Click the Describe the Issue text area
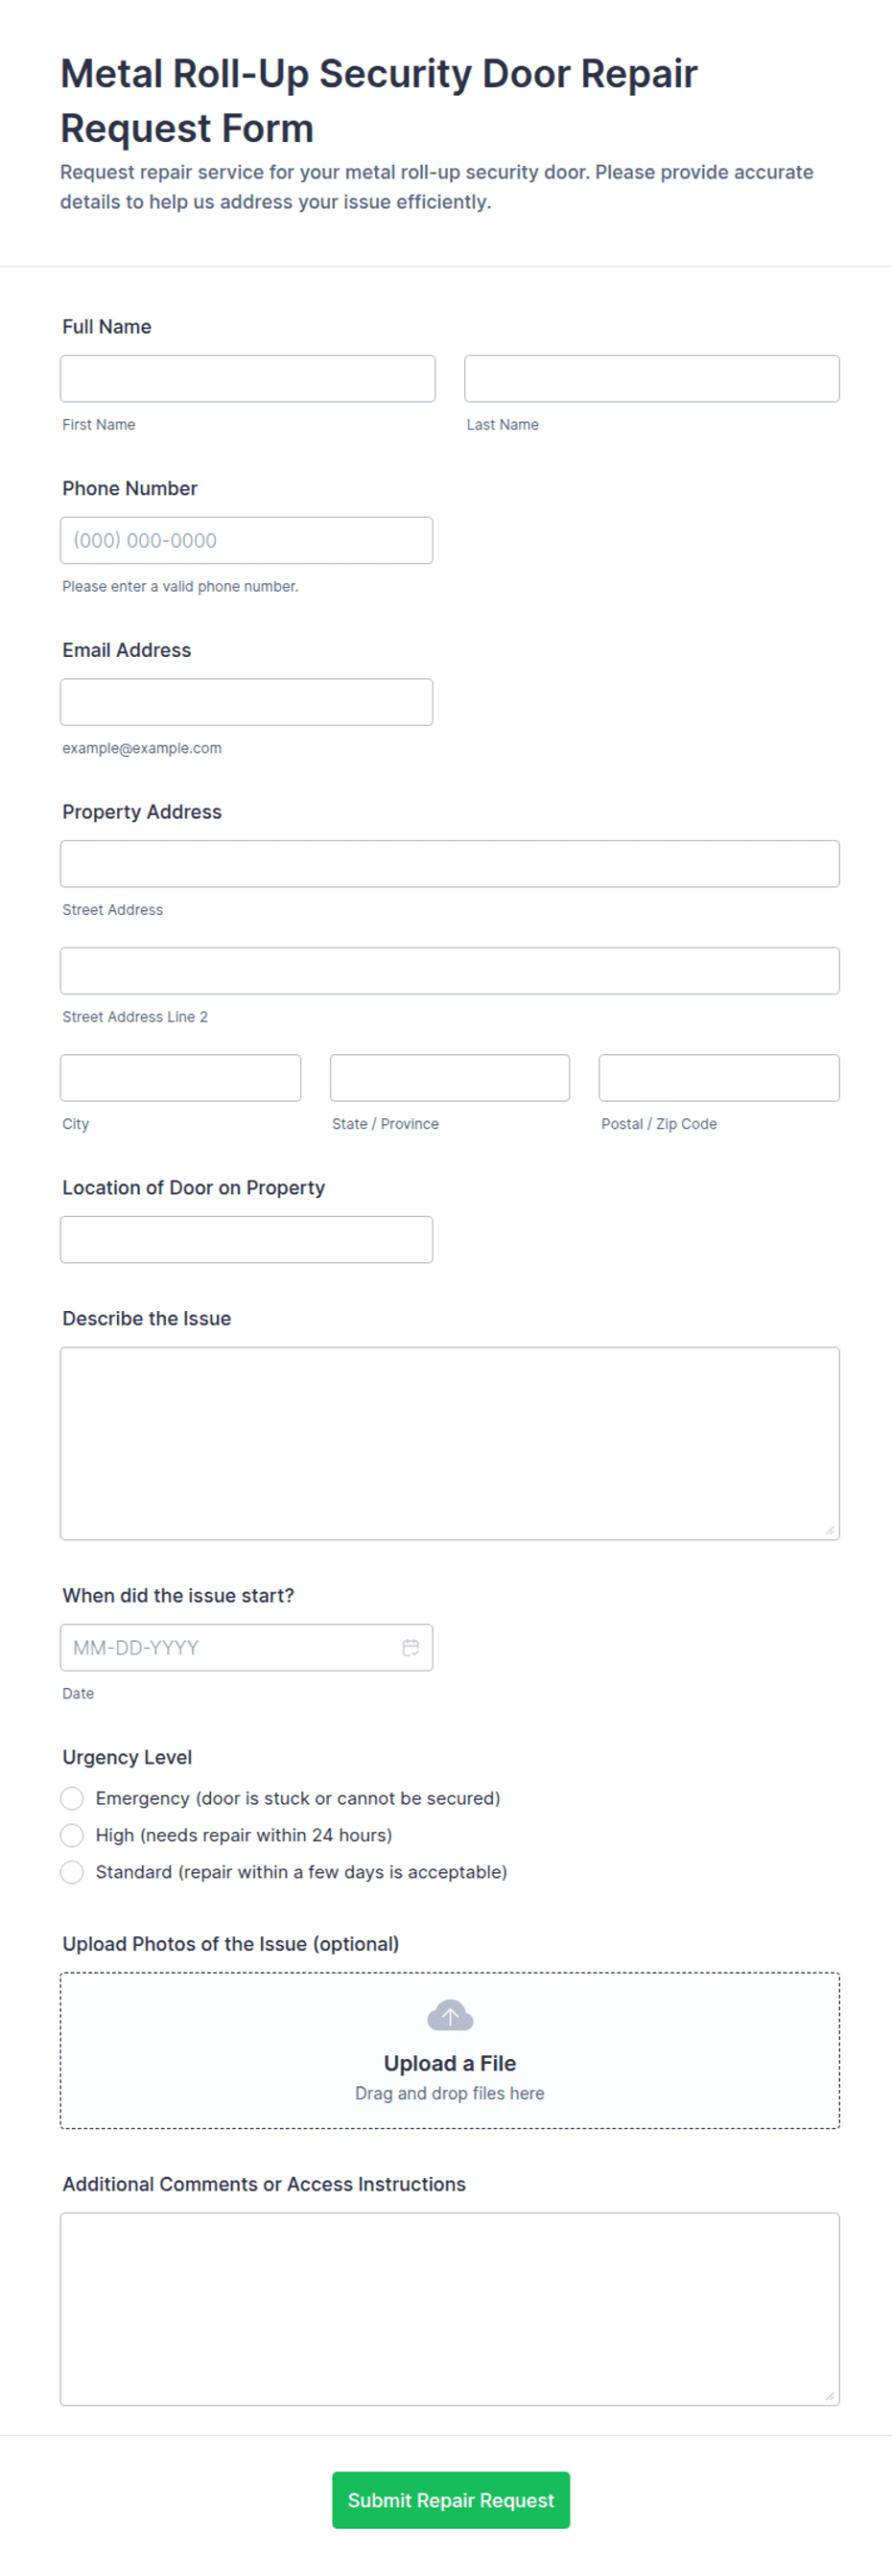Viewport: 892px width, 2576px height. [x=450, y=1443]
